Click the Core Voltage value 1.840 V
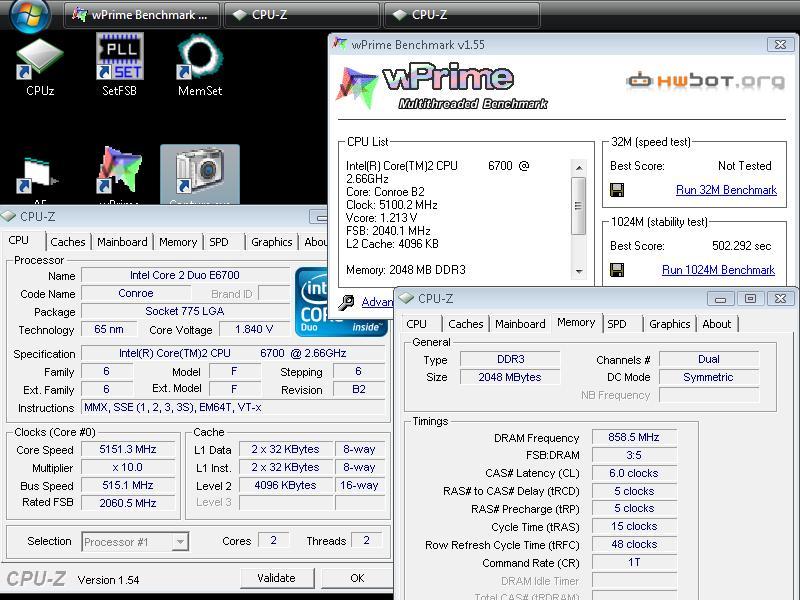 (254, 330)
